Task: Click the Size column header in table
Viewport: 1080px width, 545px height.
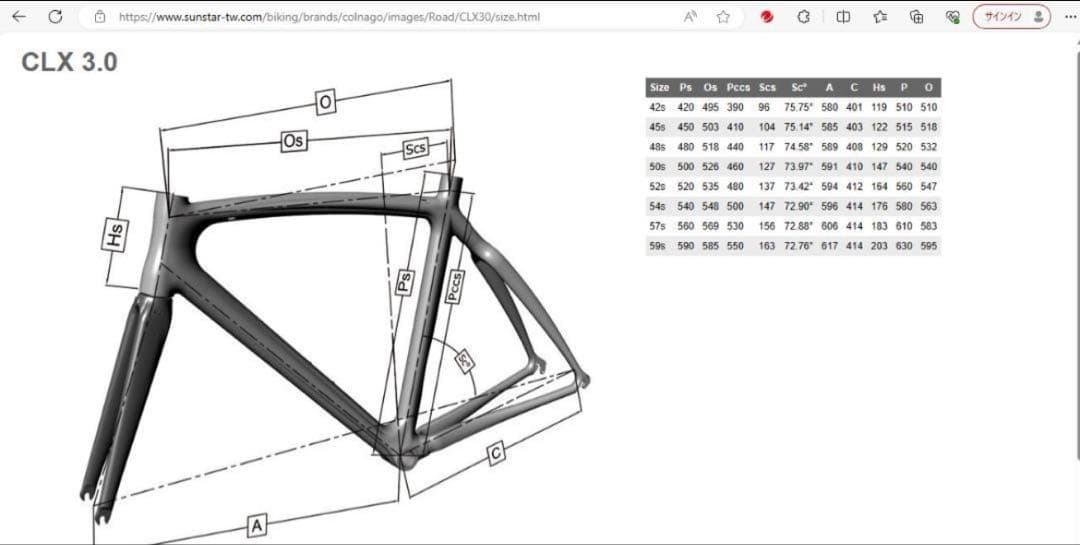Action: [x=659, y=88]
